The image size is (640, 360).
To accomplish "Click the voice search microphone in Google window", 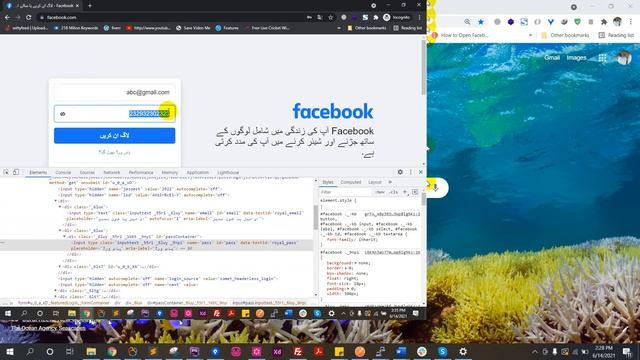I will click(436, 188).
